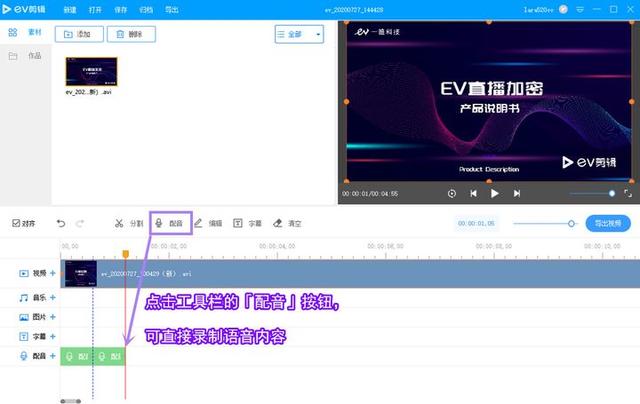Expand the 全部 filter dropdown
The width and height of the screenshot is (640, 404).
(x=299, y=34)
